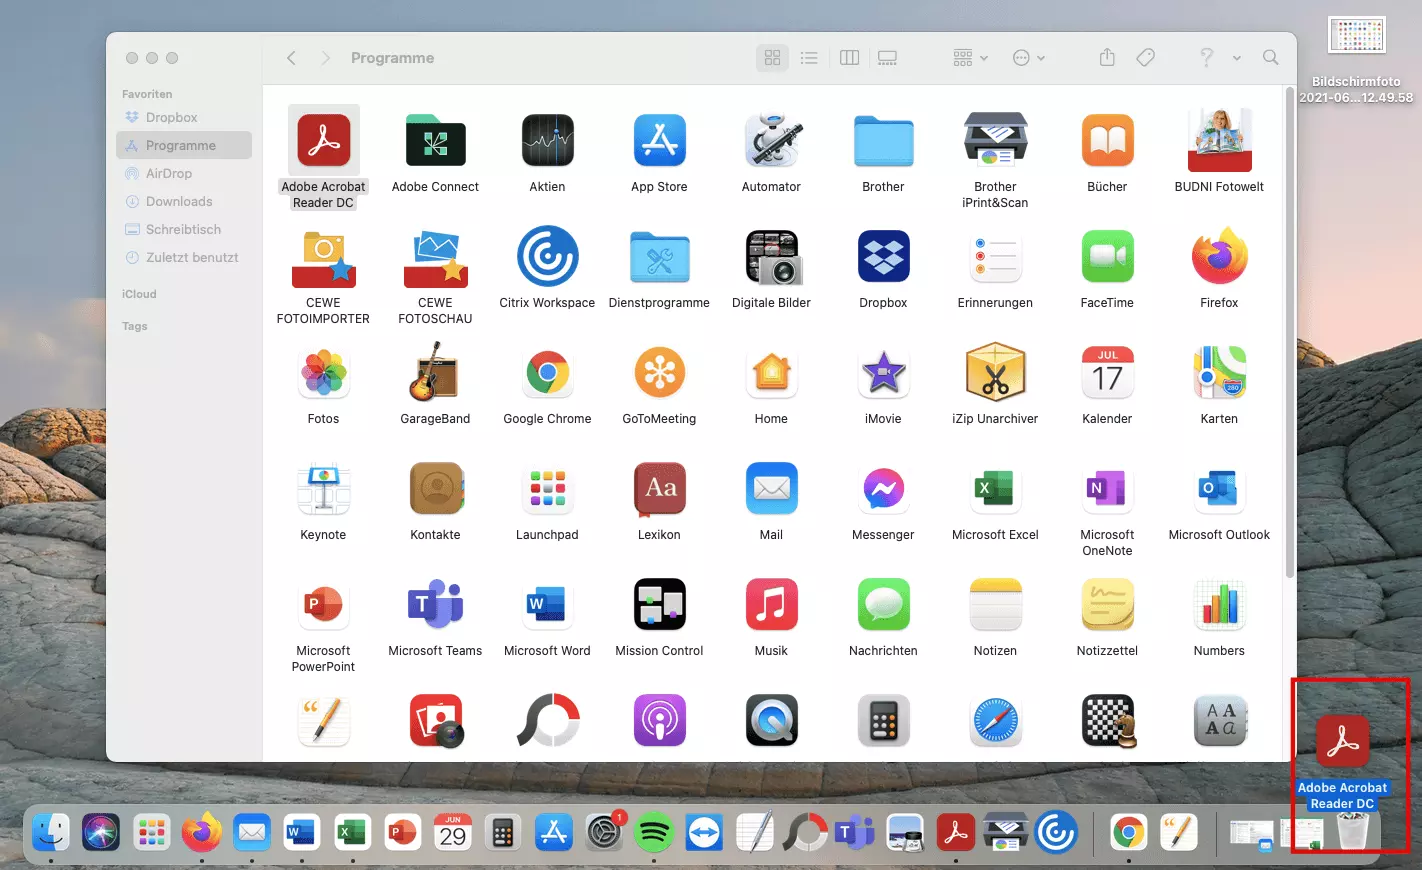Image resolution: width=1422 pixels, height=870 pixels.
Task: Open Finder from the Dock
Action: (x=50, y=832)
